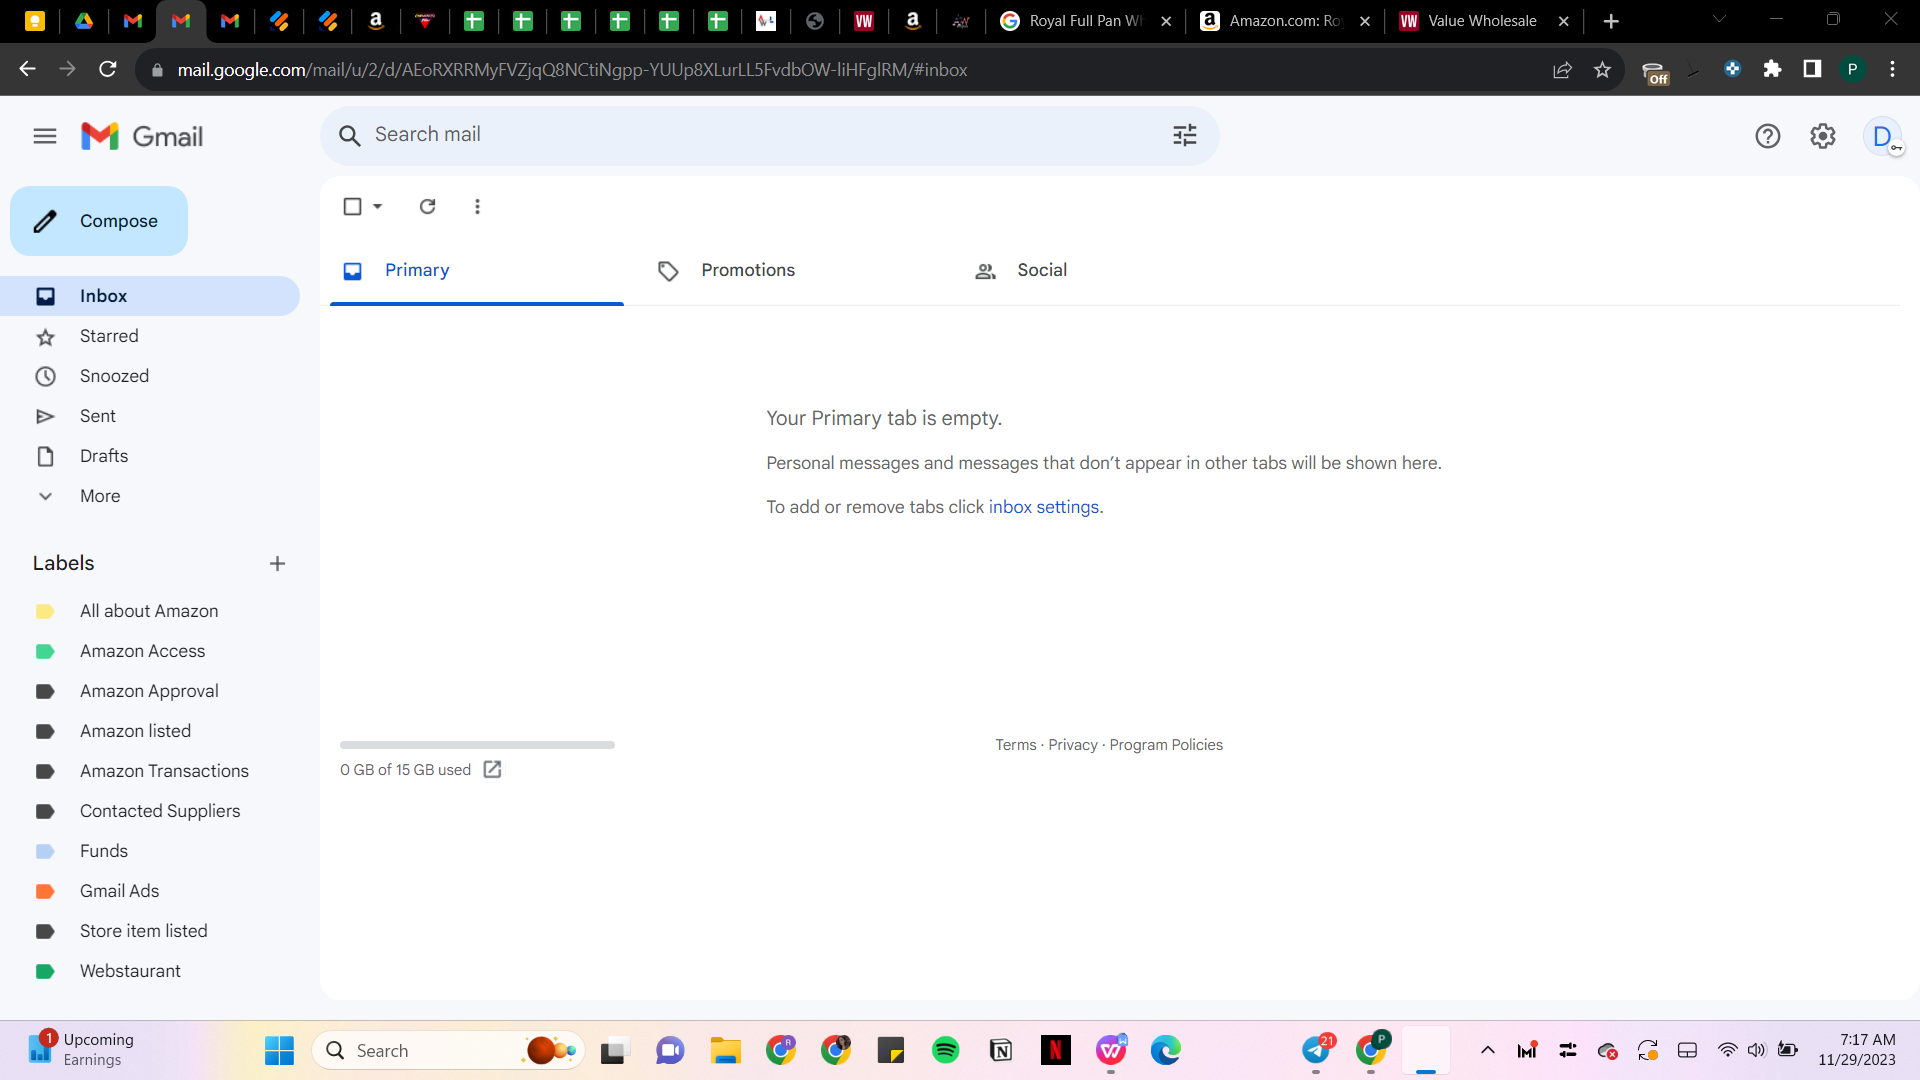Open Netflix from the taskbar

[x=1055, y=1050]
